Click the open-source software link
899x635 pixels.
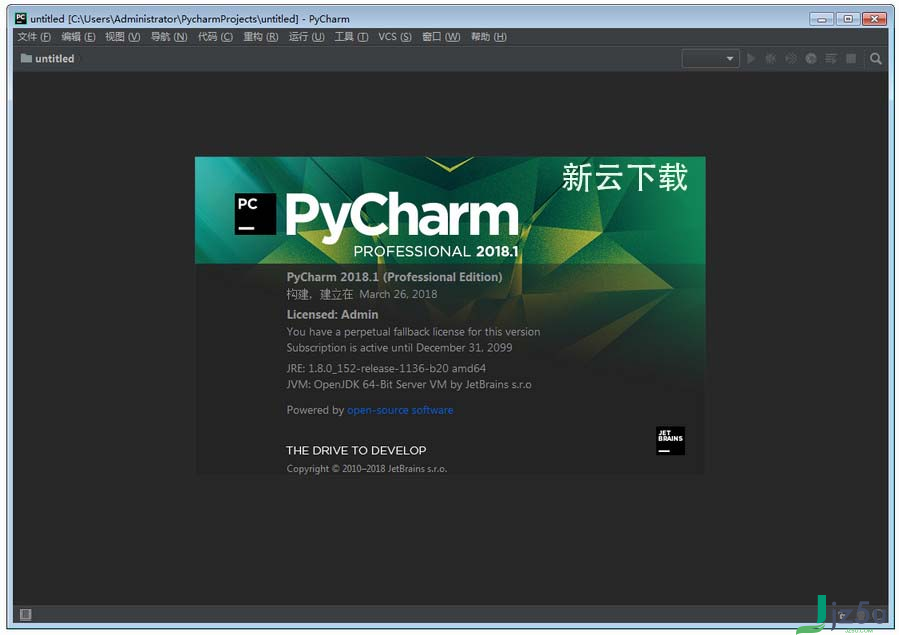pyautogui.click(x=400, y=410)
